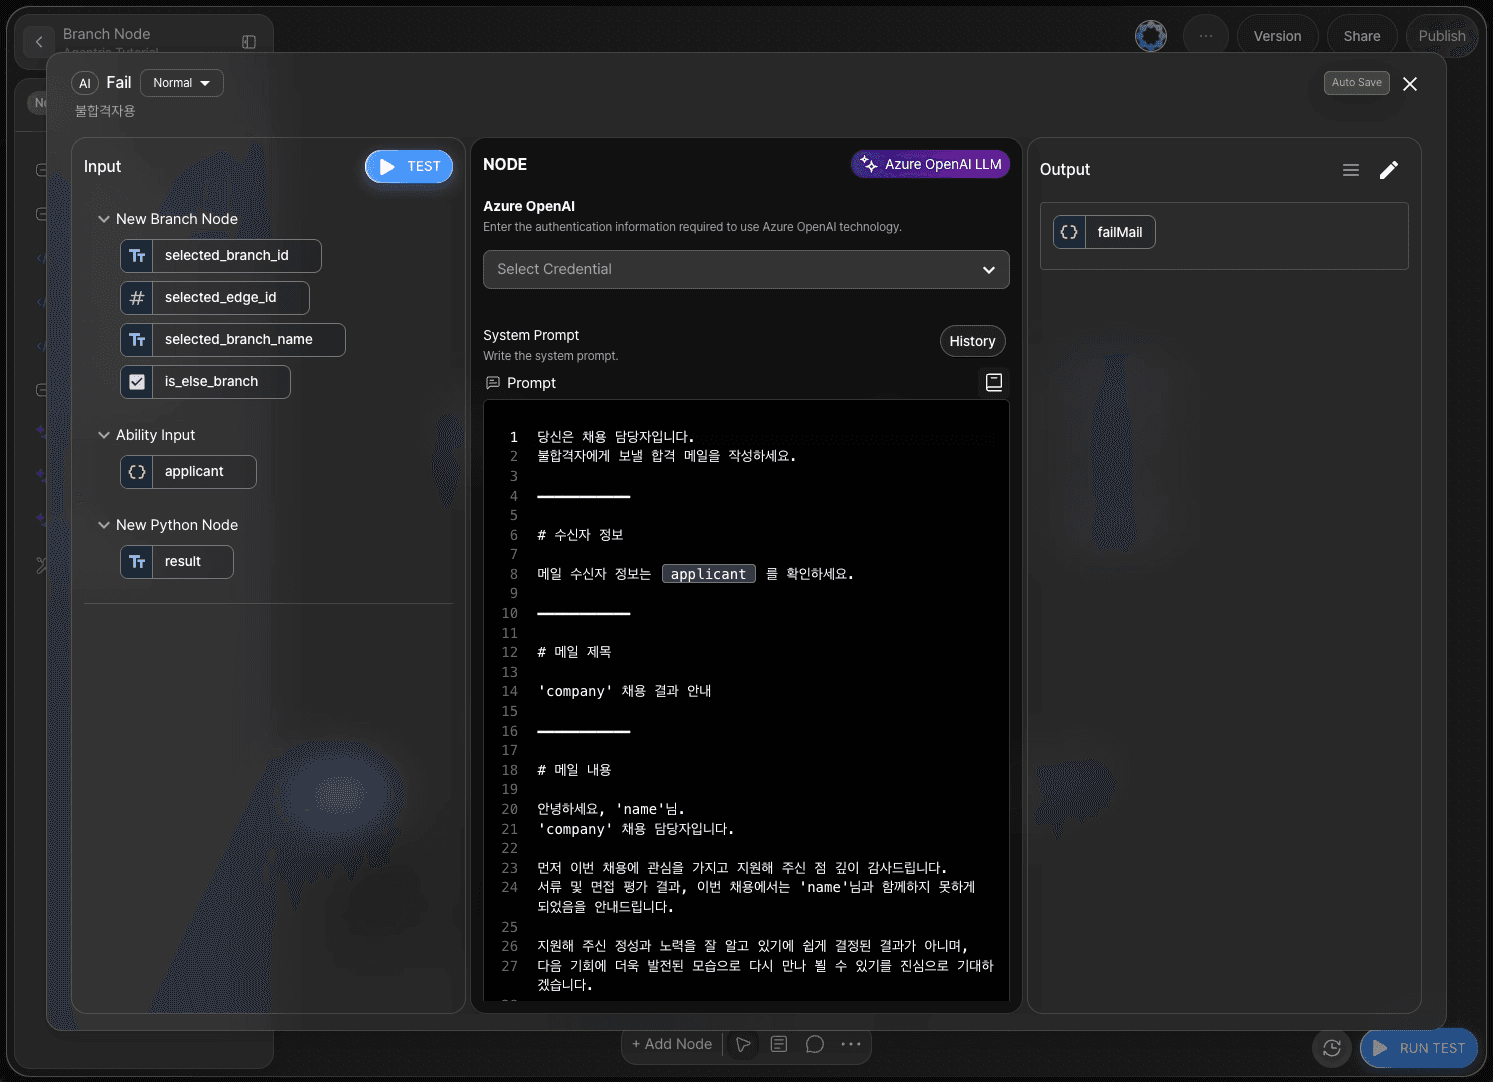
Task: Open the profile avatar icon
Action: pyautogui.click(x=1151, y=36)
